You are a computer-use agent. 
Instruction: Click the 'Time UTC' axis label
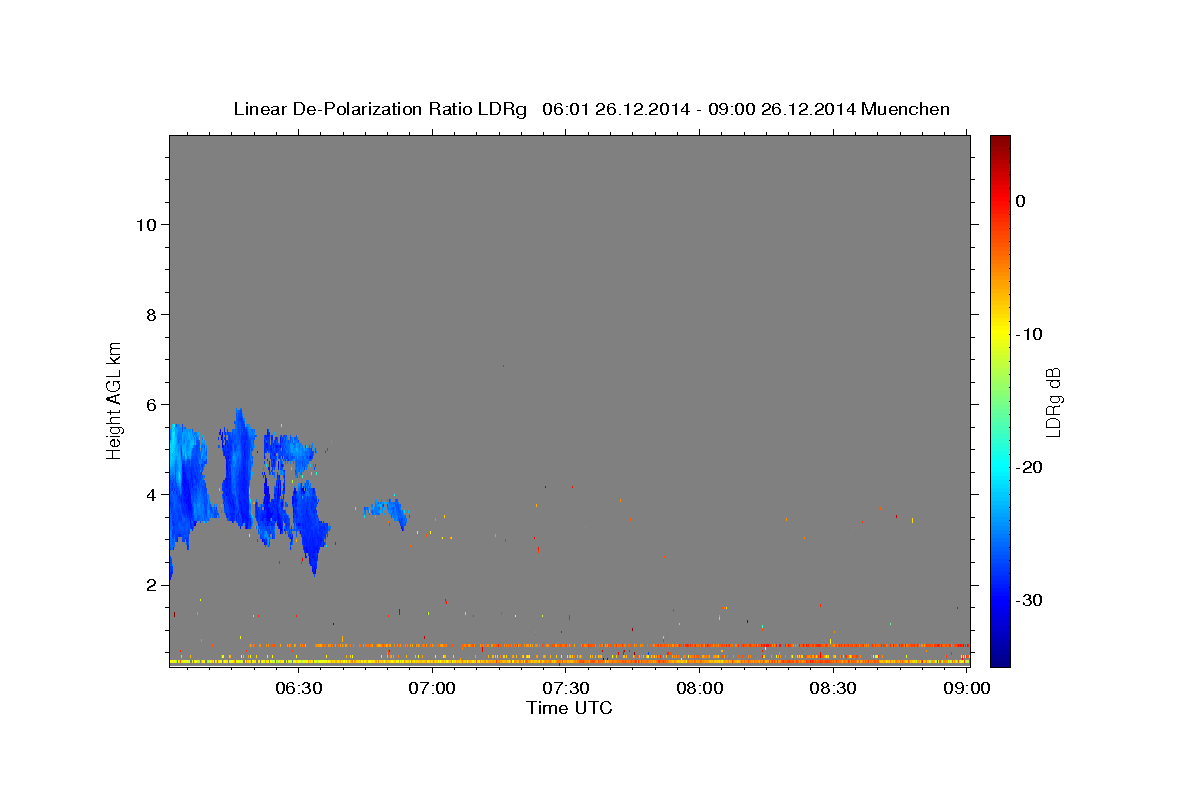pyautogui.click(x=569, y=708)
